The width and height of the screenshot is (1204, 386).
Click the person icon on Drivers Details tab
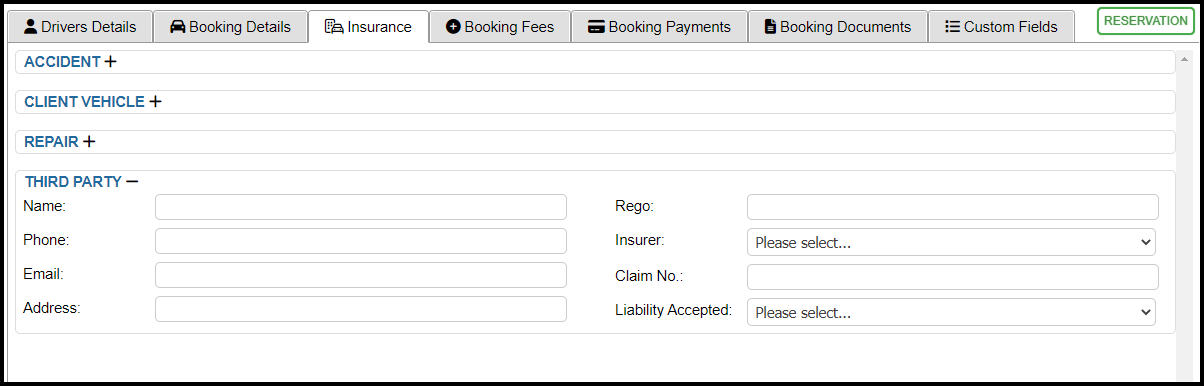(x=30, y=27)
